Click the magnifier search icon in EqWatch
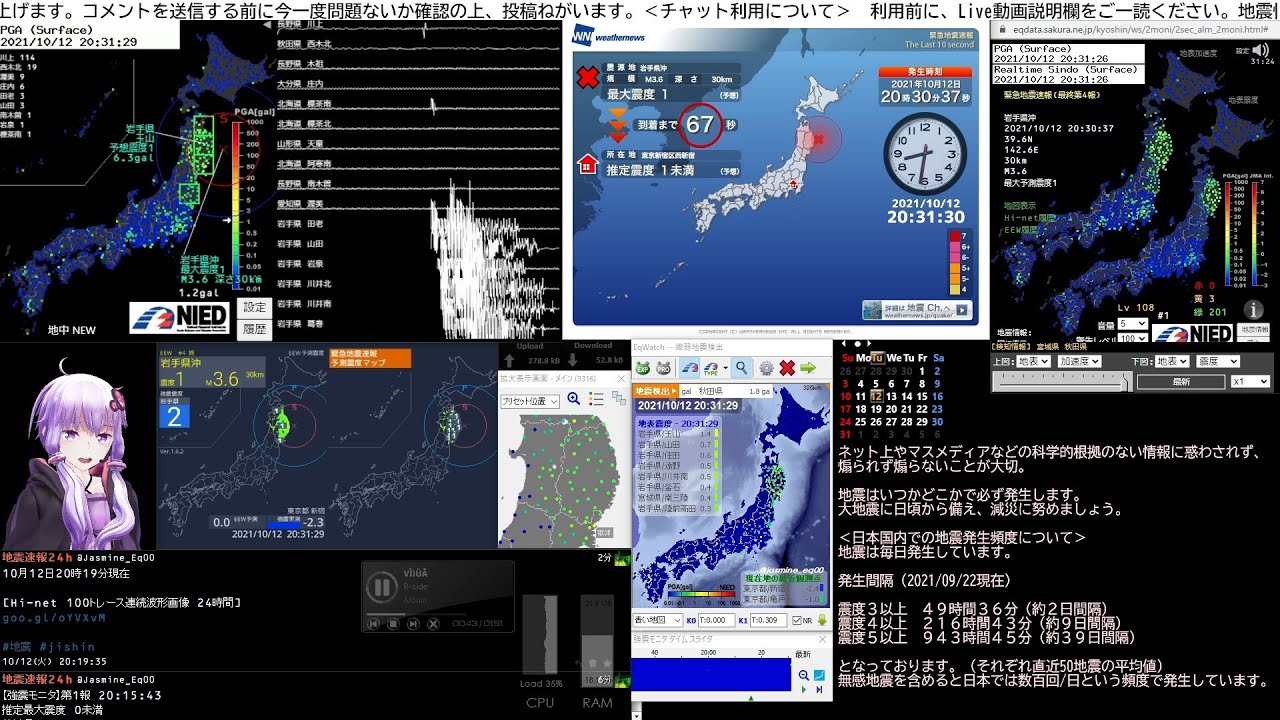Screen dimensions: 1280x720 pyautogui.click(x=741, y=367)
